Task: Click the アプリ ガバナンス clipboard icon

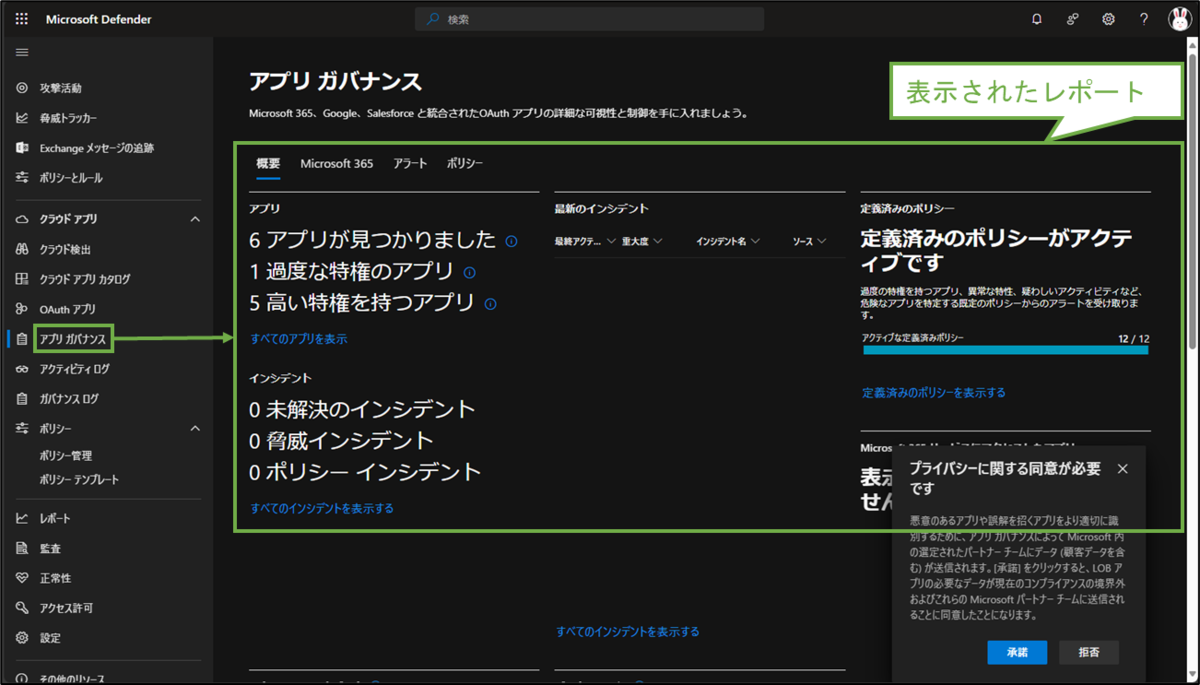Action: click(22, 339)
